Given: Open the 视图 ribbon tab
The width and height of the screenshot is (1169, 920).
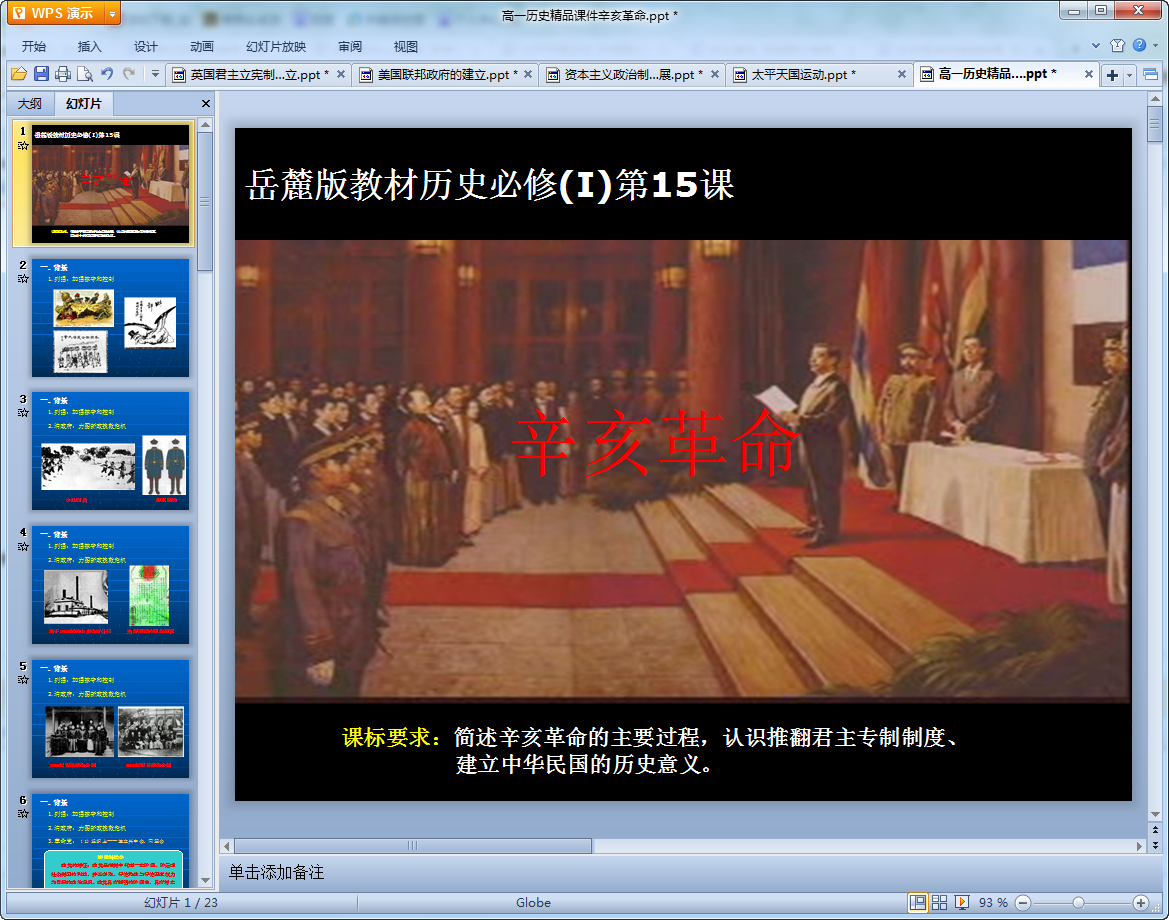Looking at the screenshot, I should point(406,46).
